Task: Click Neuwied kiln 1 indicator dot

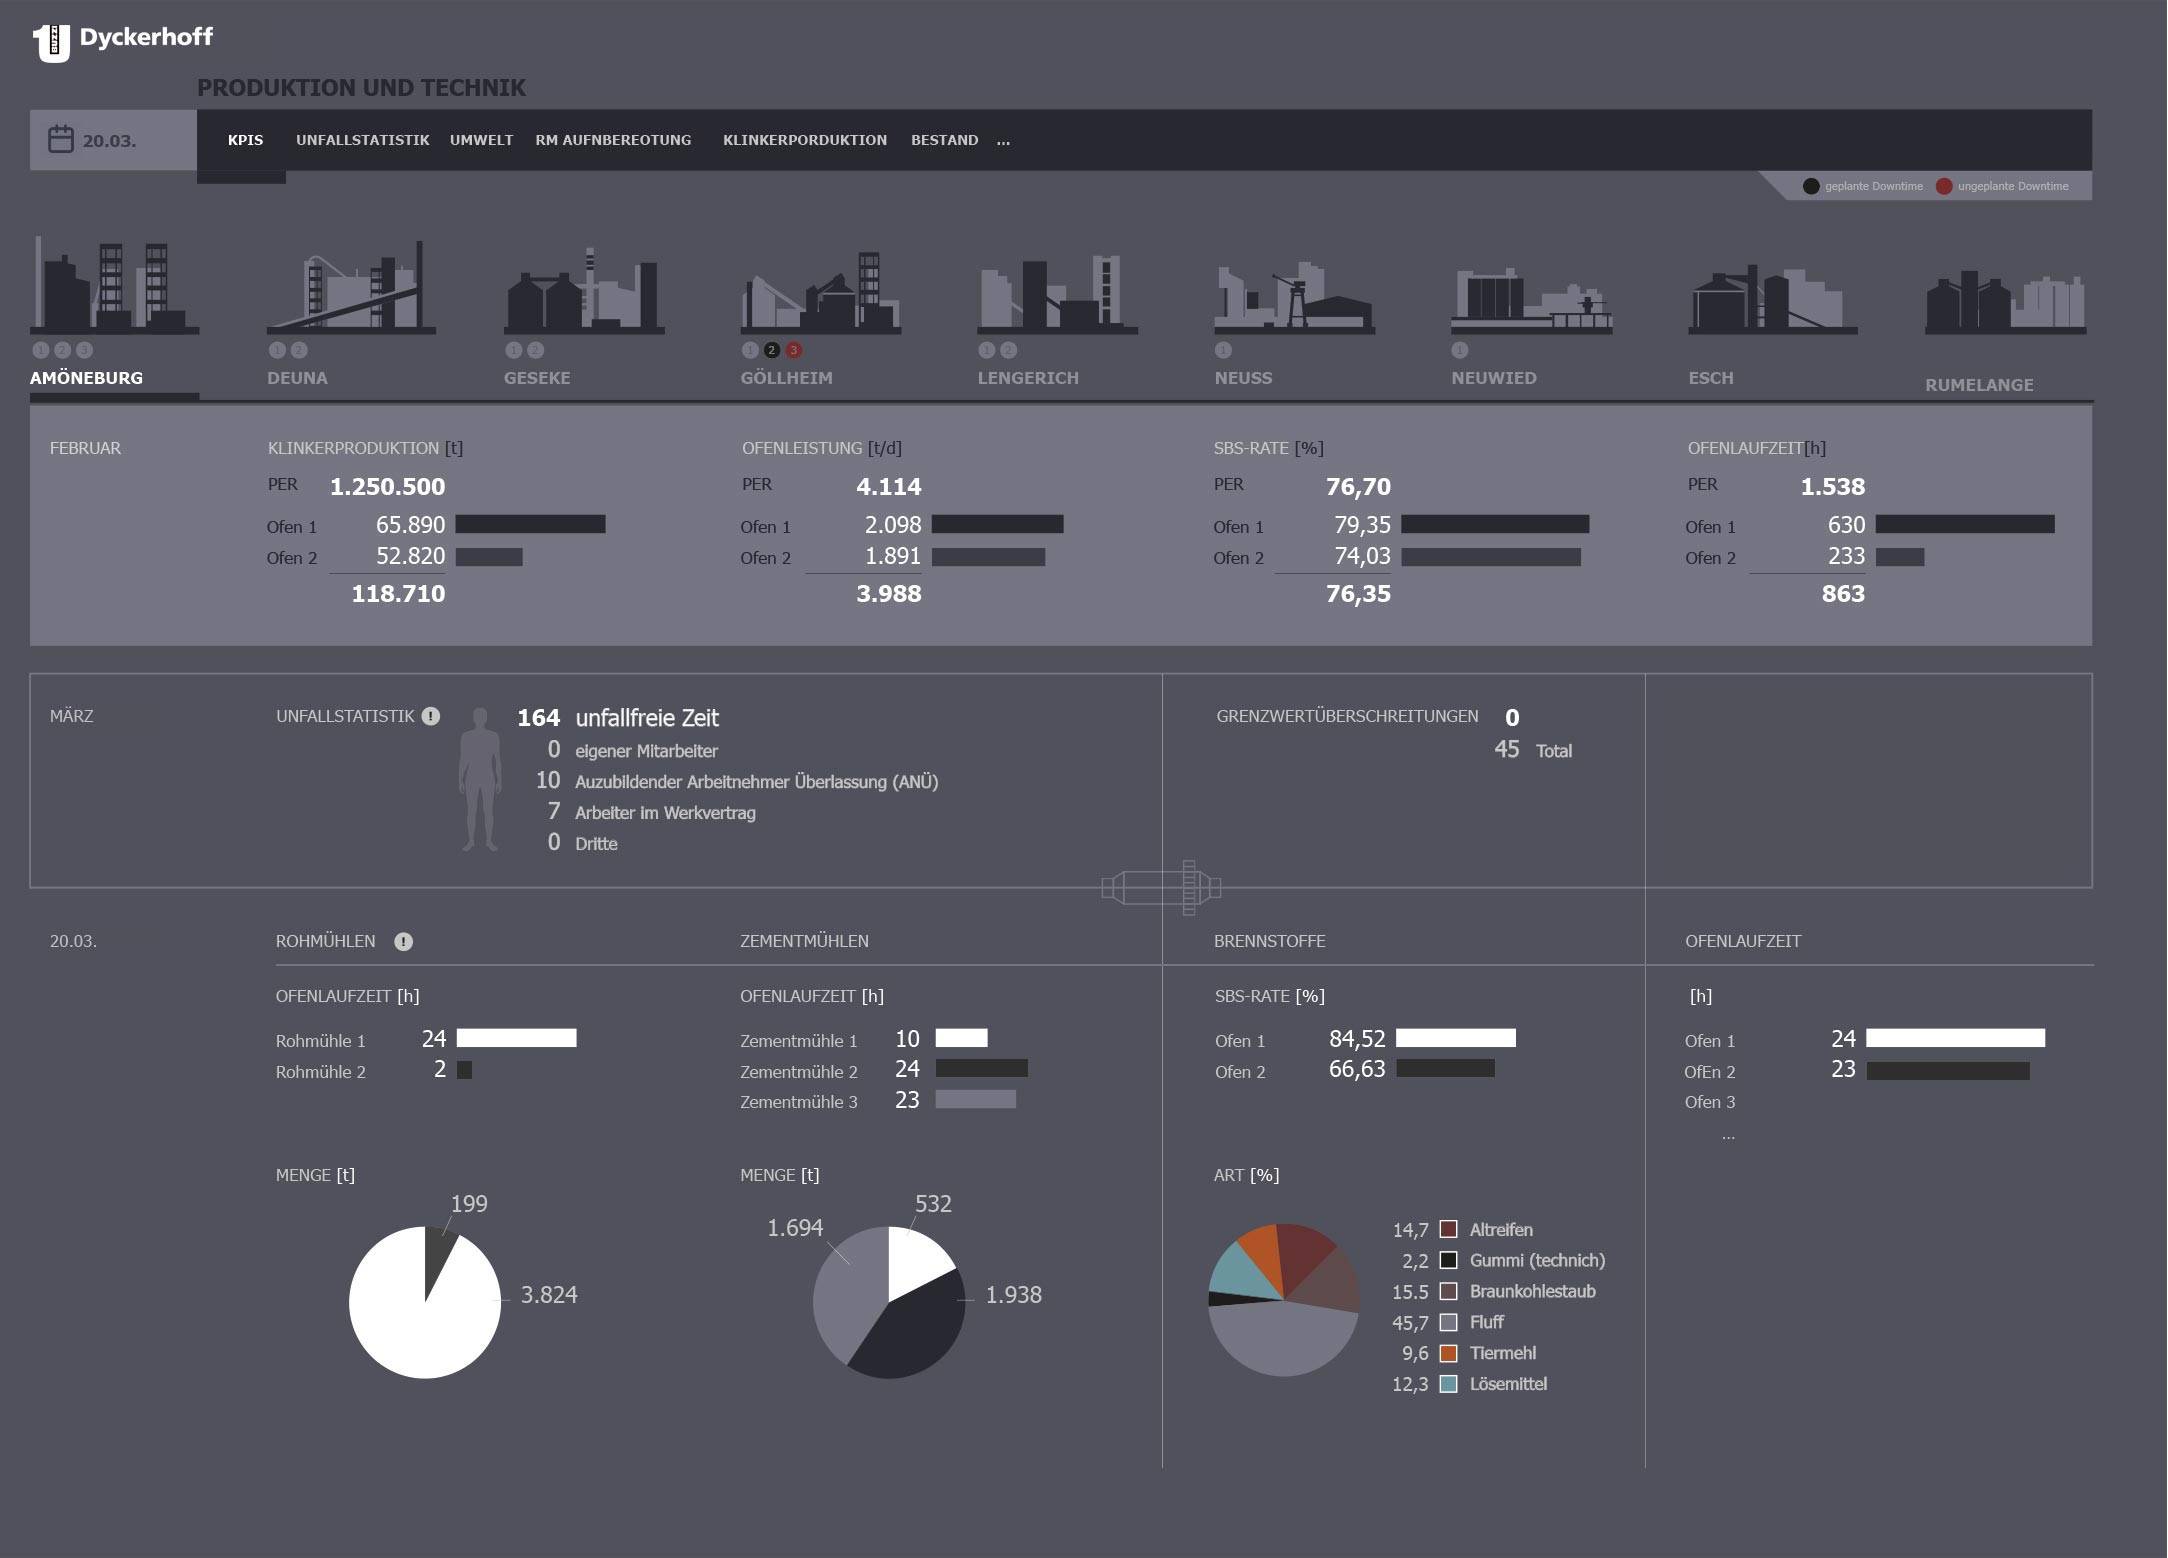Action: (1460, 350)
